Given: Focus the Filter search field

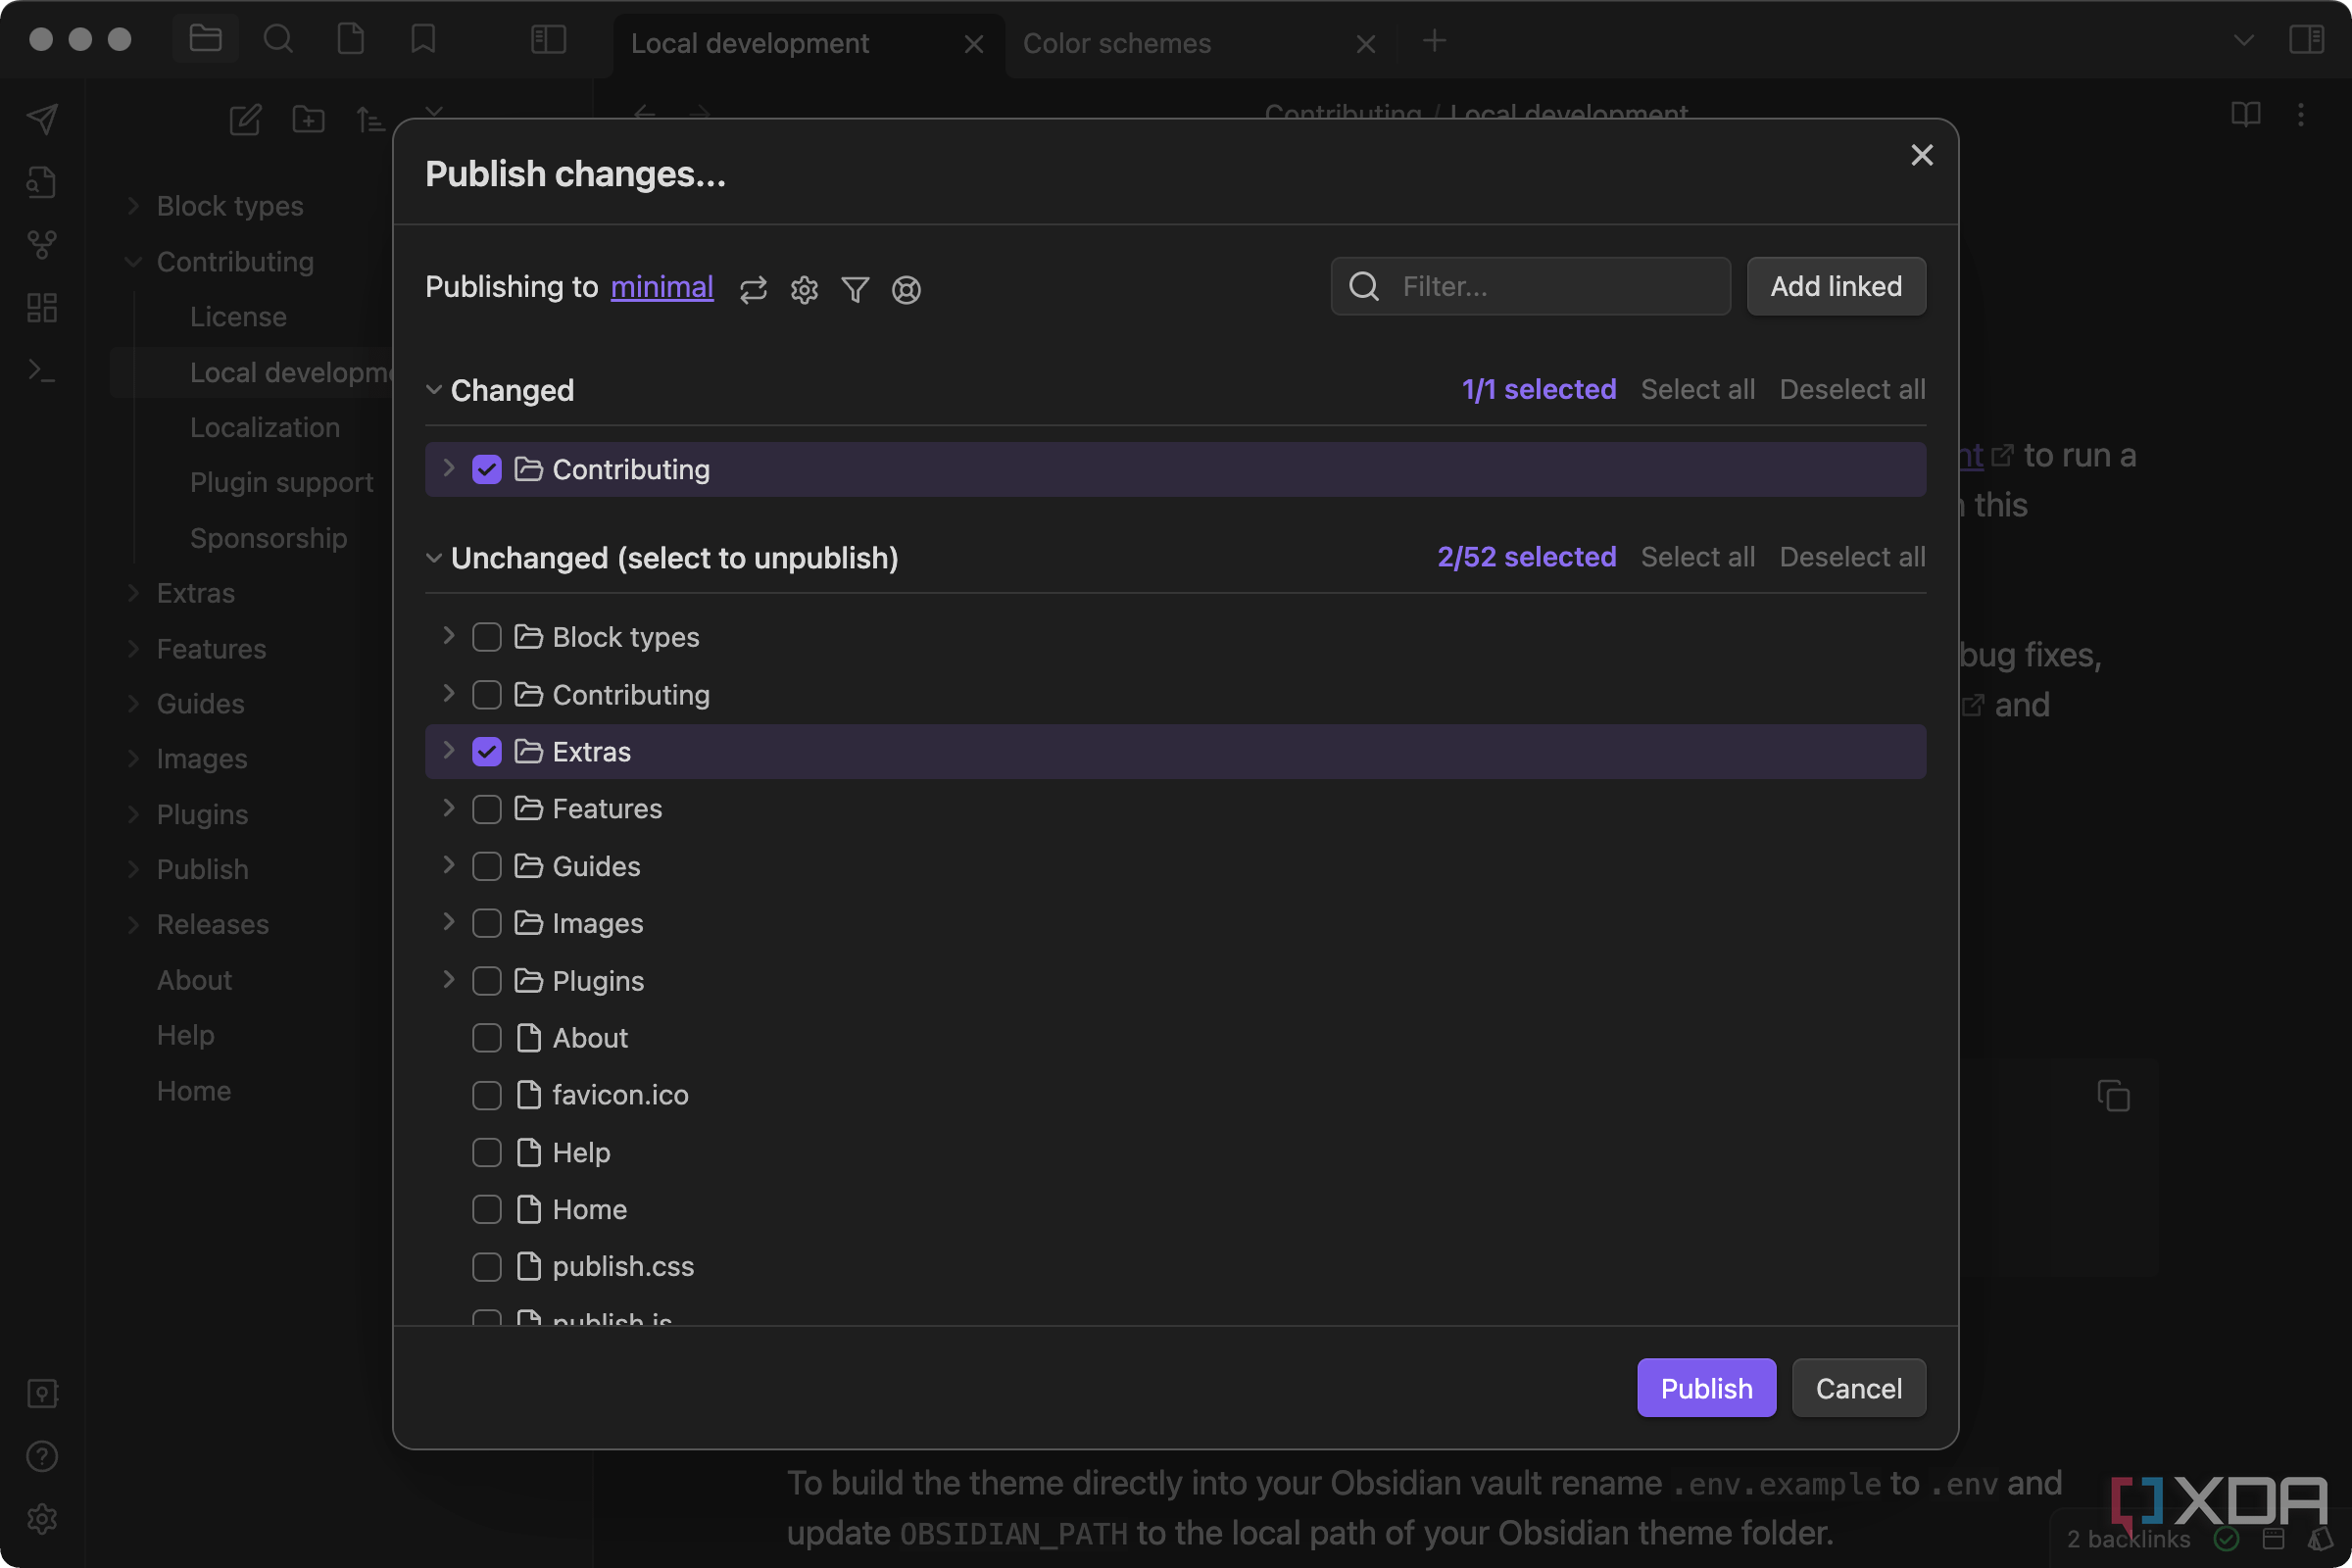Looking at the screenshot, I should pyautogui.click(x=1530, y=286).
